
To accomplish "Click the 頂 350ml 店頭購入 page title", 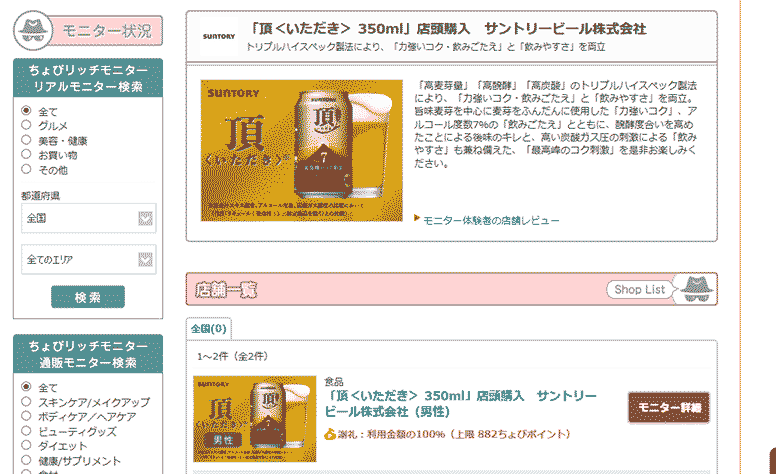I will point(448,29).
